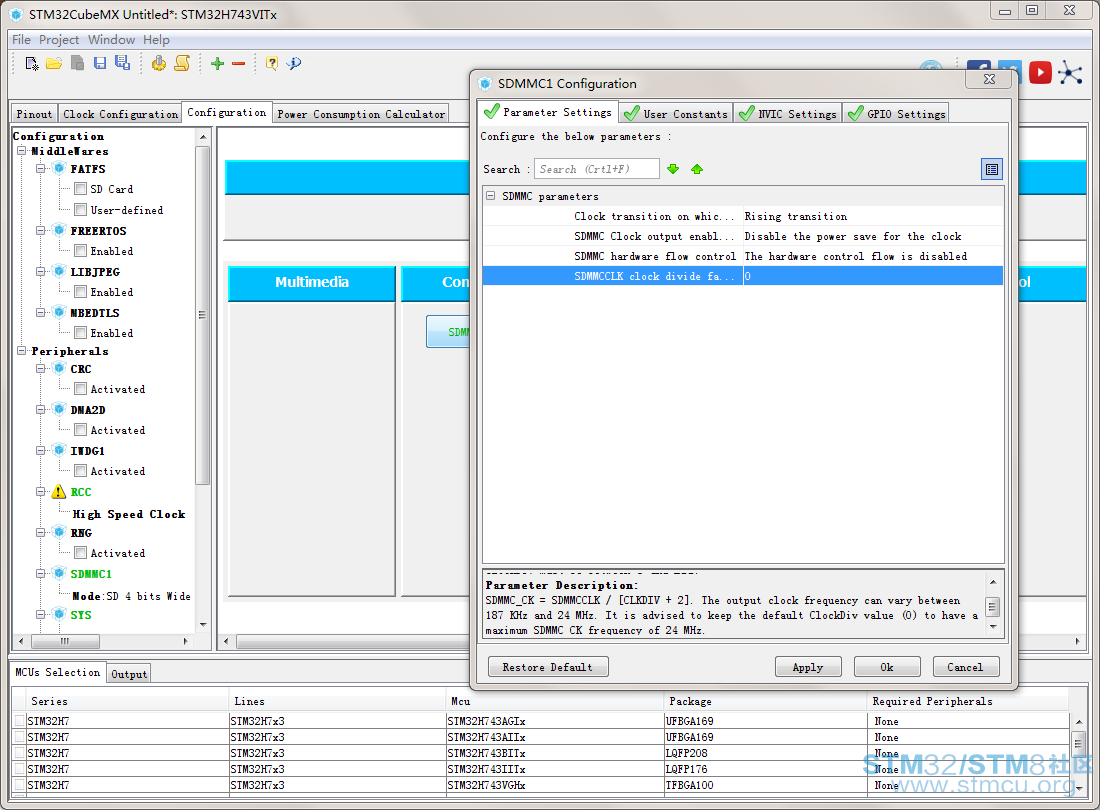1100x810 pixels.
Task: Save the project with floppy disk icon
Action: [x=100, y=63]
